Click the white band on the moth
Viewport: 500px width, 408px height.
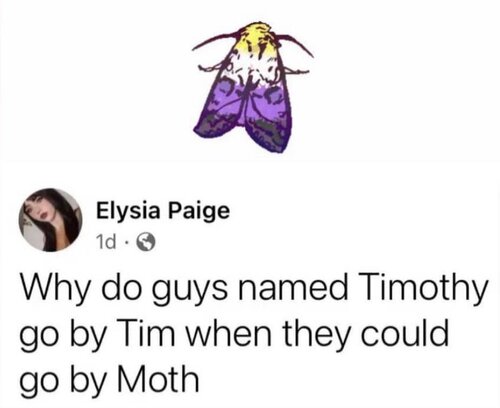click(254, 70)
